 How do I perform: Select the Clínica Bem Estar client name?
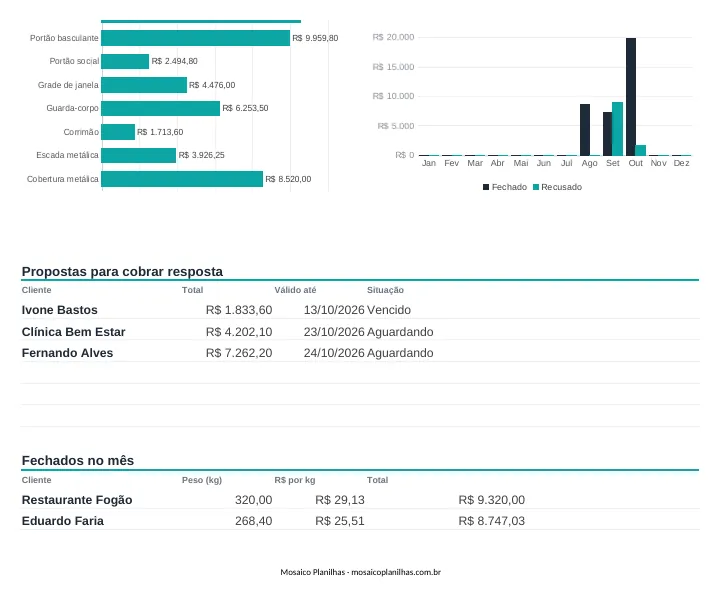[x=73, y=332]
